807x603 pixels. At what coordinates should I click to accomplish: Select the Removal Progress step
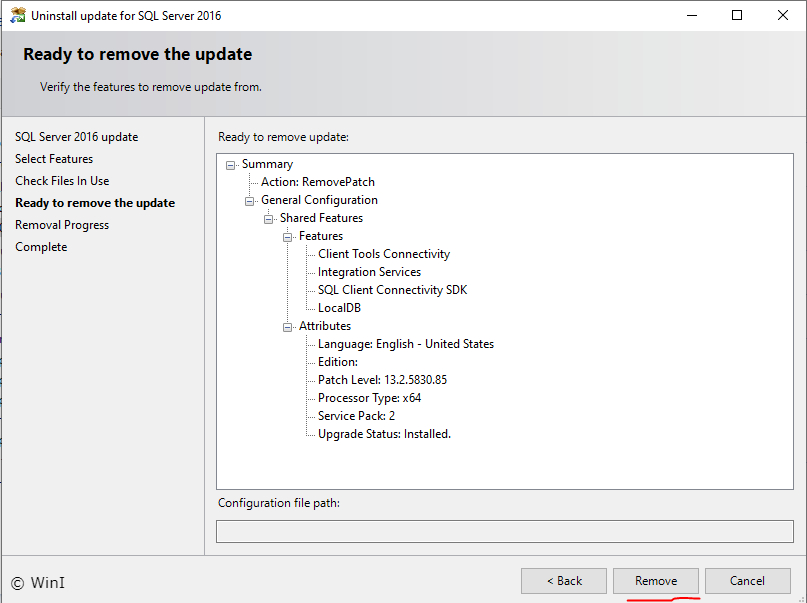(61, 224)
